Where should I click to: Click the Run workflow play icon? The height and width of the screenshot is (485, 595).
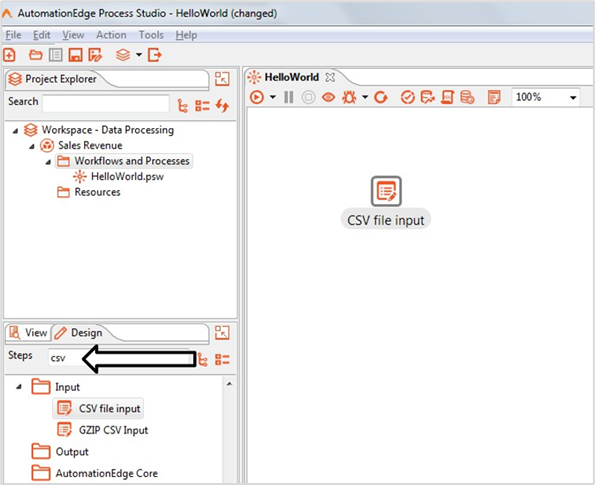pos(257,97)
